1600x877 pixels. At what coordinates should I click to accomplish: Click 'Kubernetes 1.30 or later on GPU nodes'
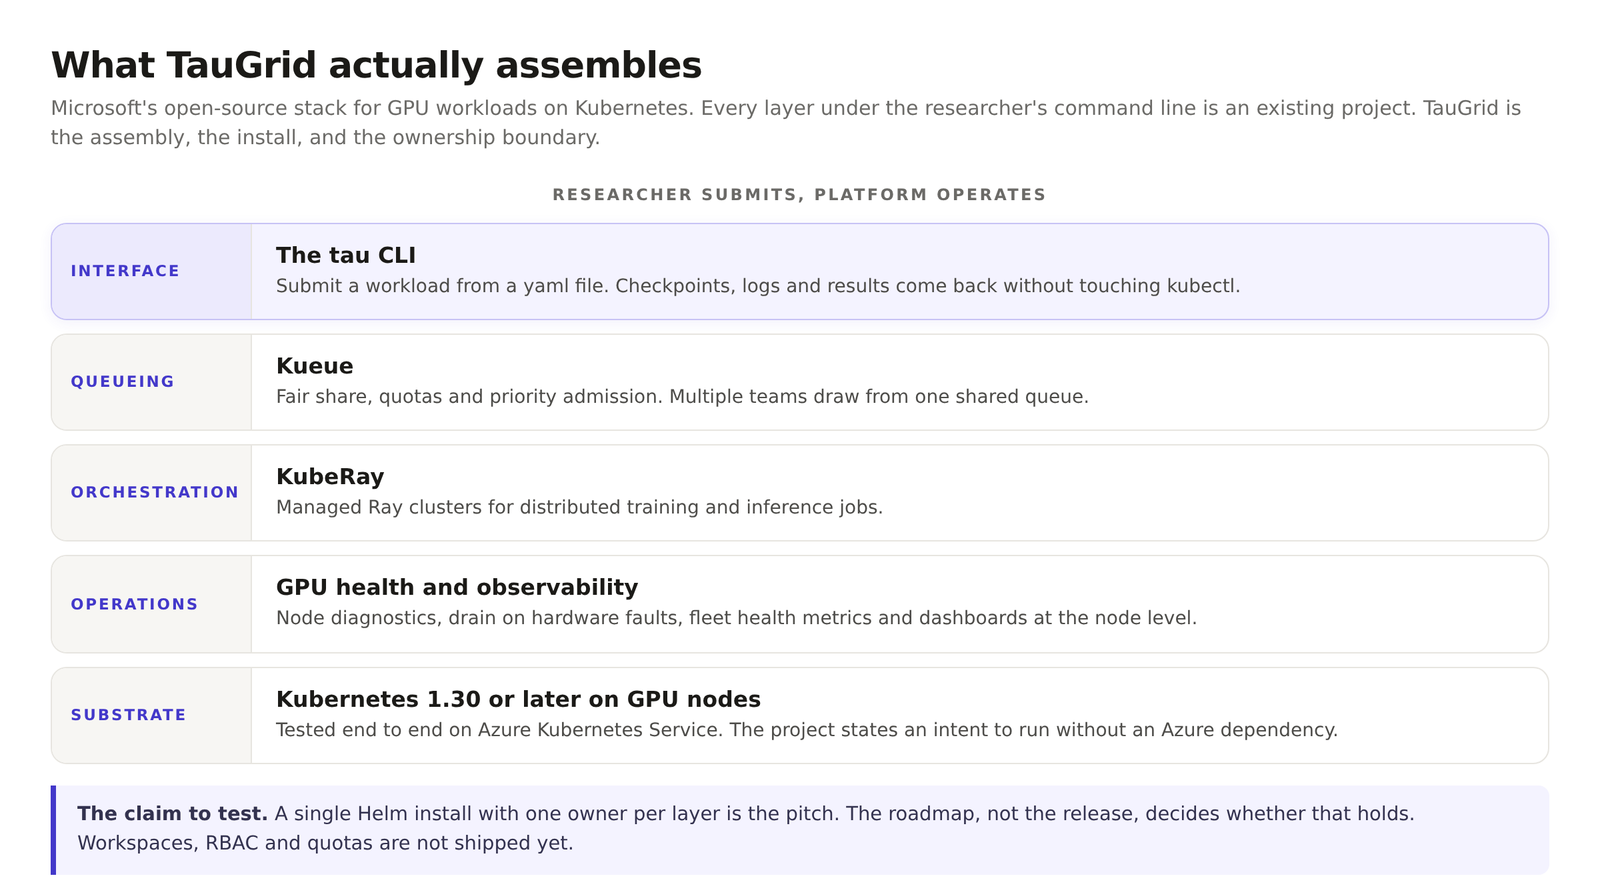pyautogui.click(x=518, y=699)
